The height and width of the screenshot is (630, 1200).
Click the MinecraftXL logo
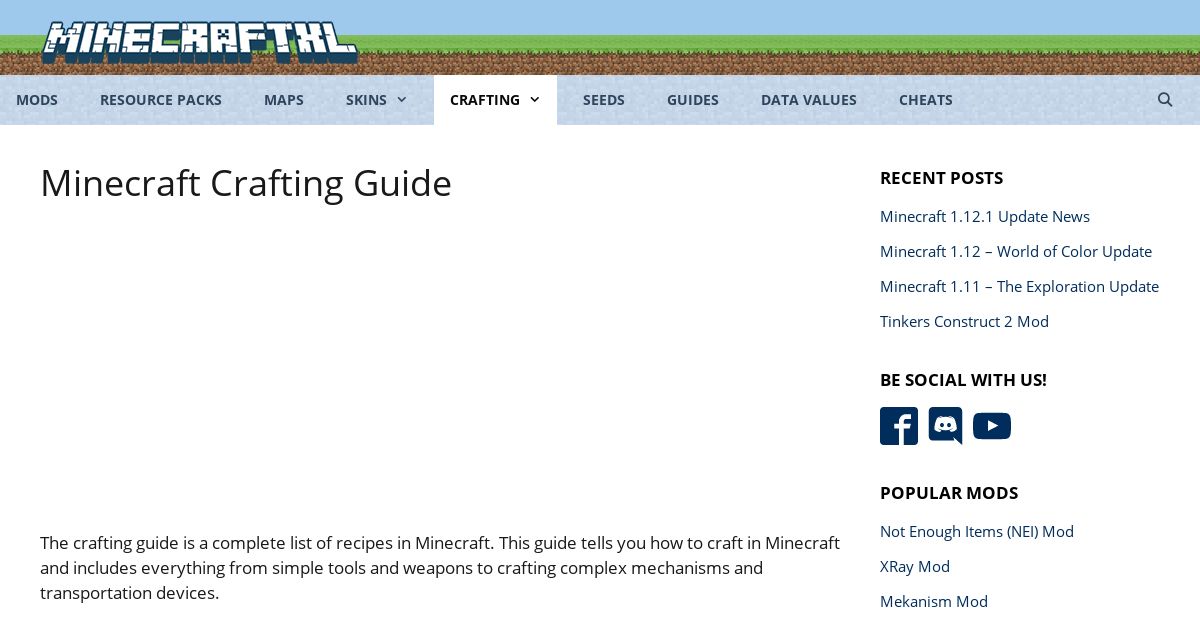pos(199,43)
